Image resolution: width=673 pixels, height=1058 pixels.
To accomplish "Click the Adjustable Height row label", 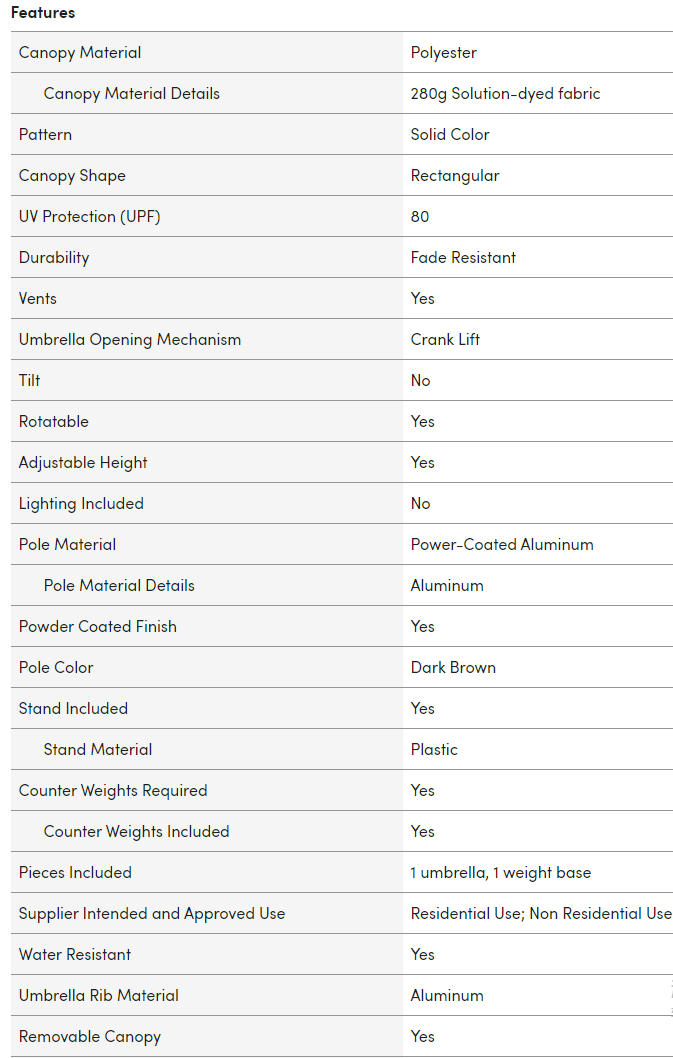I will (83, 462).
